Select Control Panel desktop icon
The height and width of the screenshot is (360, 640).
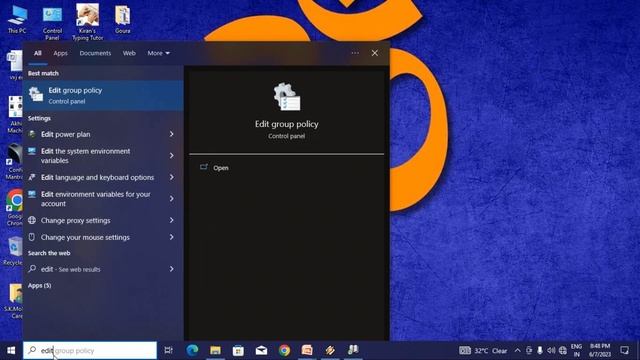(x=52, y=23)
